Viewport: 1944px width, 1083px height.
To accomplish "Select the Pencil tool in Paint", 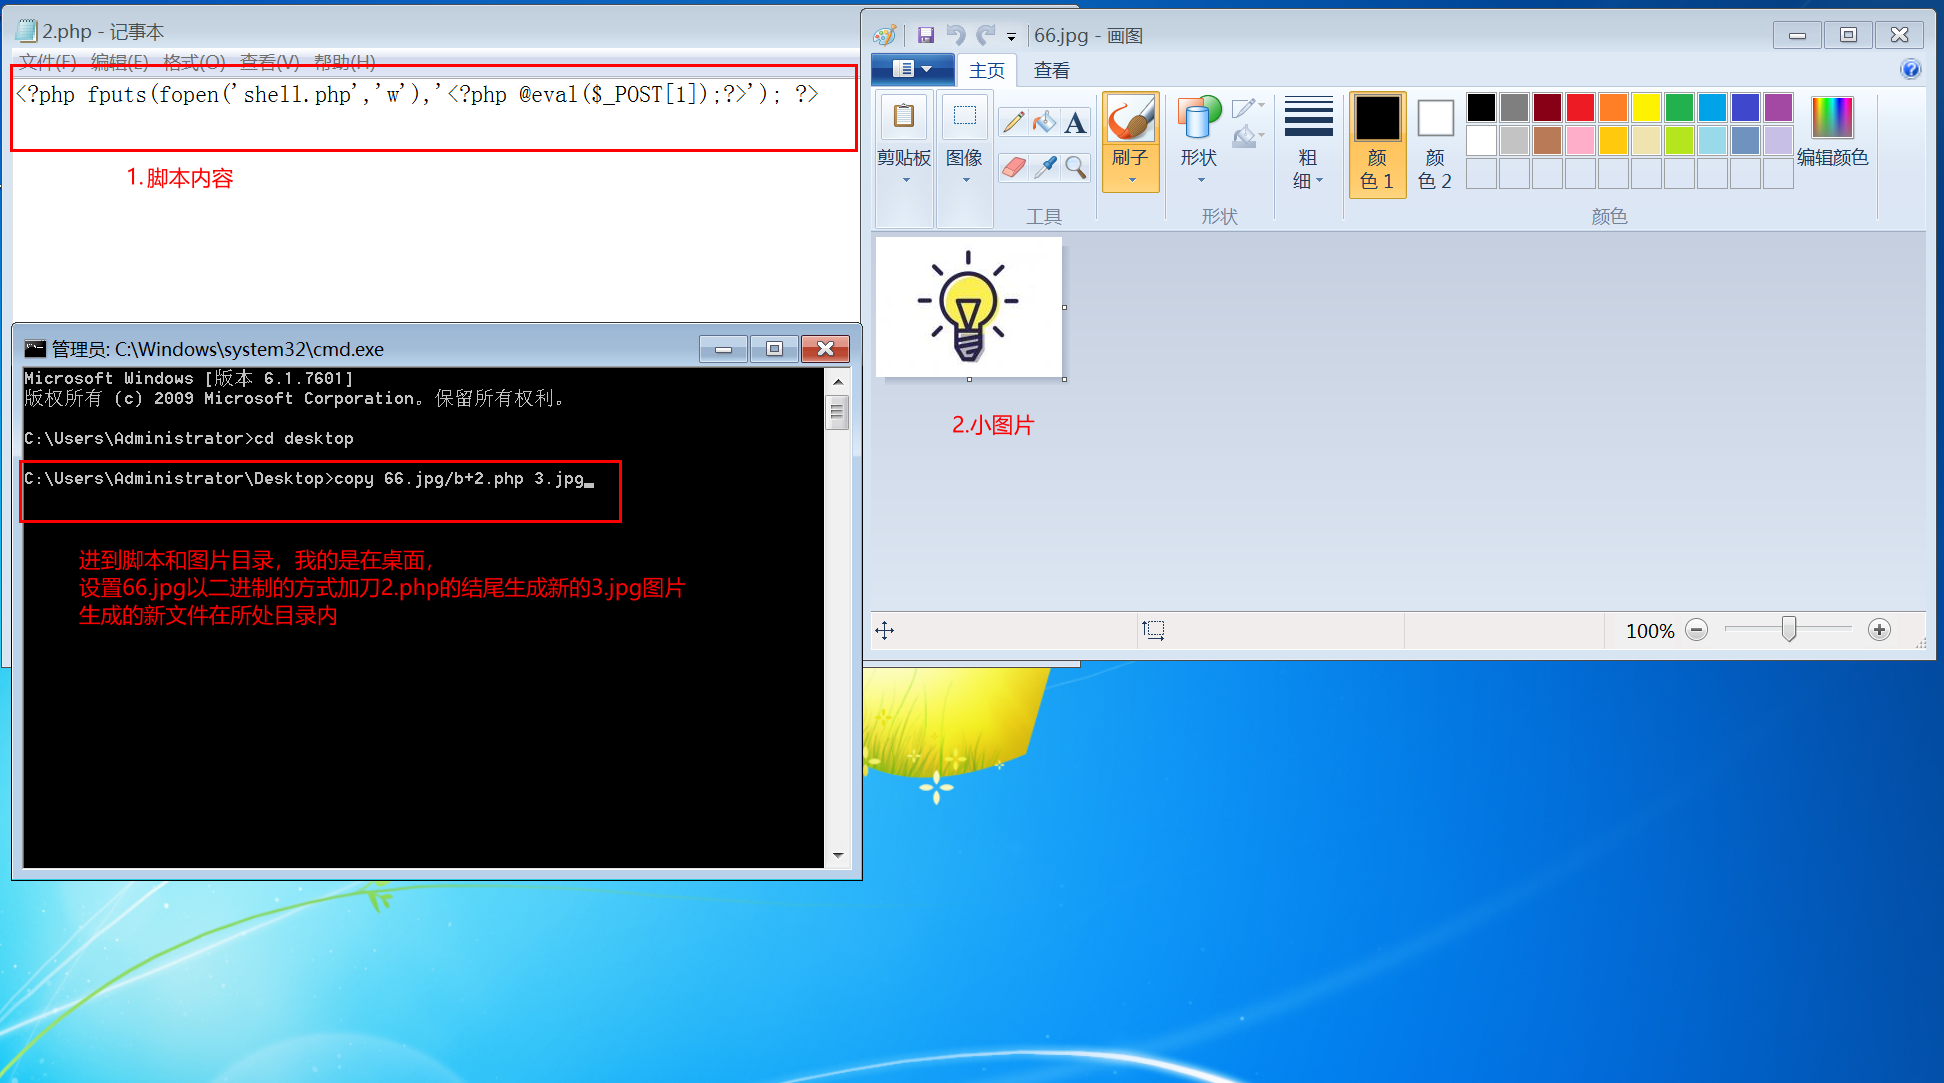I will pyautogui.click(x=1013, y=122).
